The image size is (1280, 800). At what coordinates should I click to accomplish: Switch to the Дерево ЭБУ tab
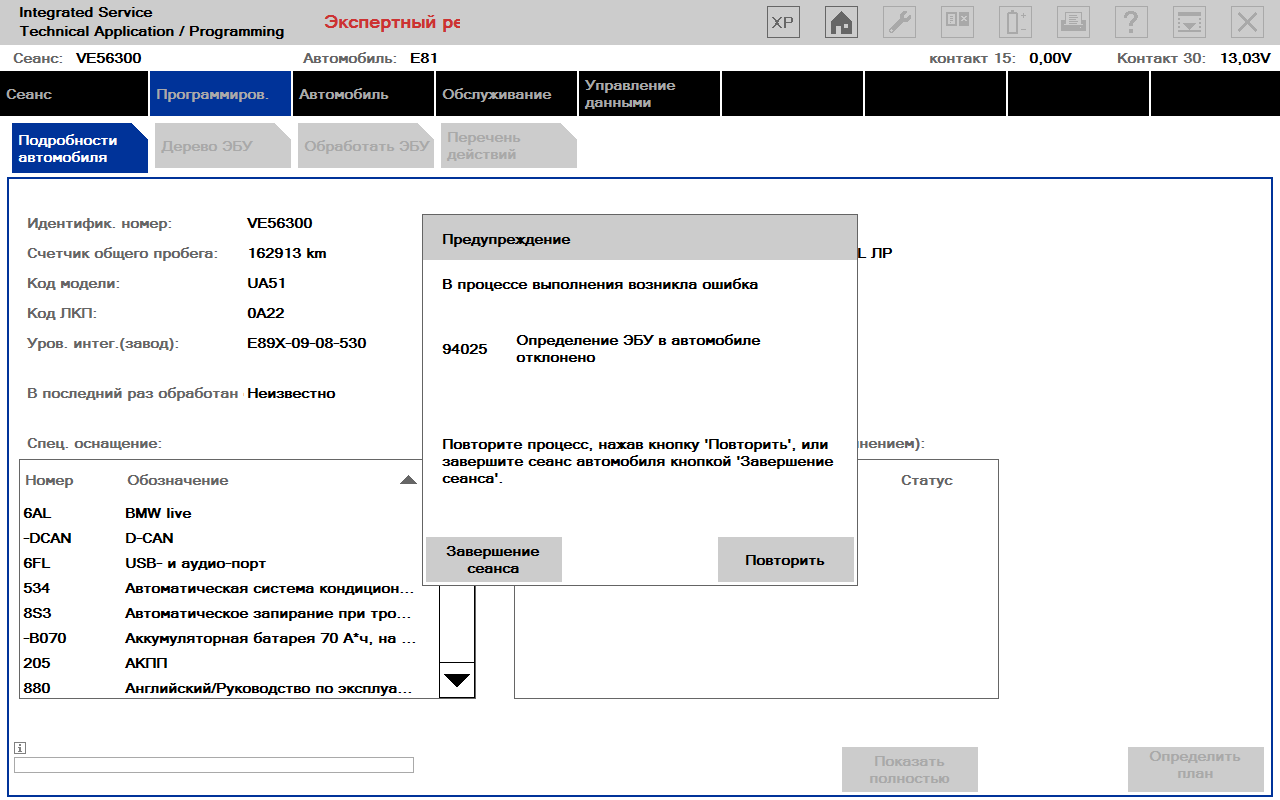click(x=222, y=146)
